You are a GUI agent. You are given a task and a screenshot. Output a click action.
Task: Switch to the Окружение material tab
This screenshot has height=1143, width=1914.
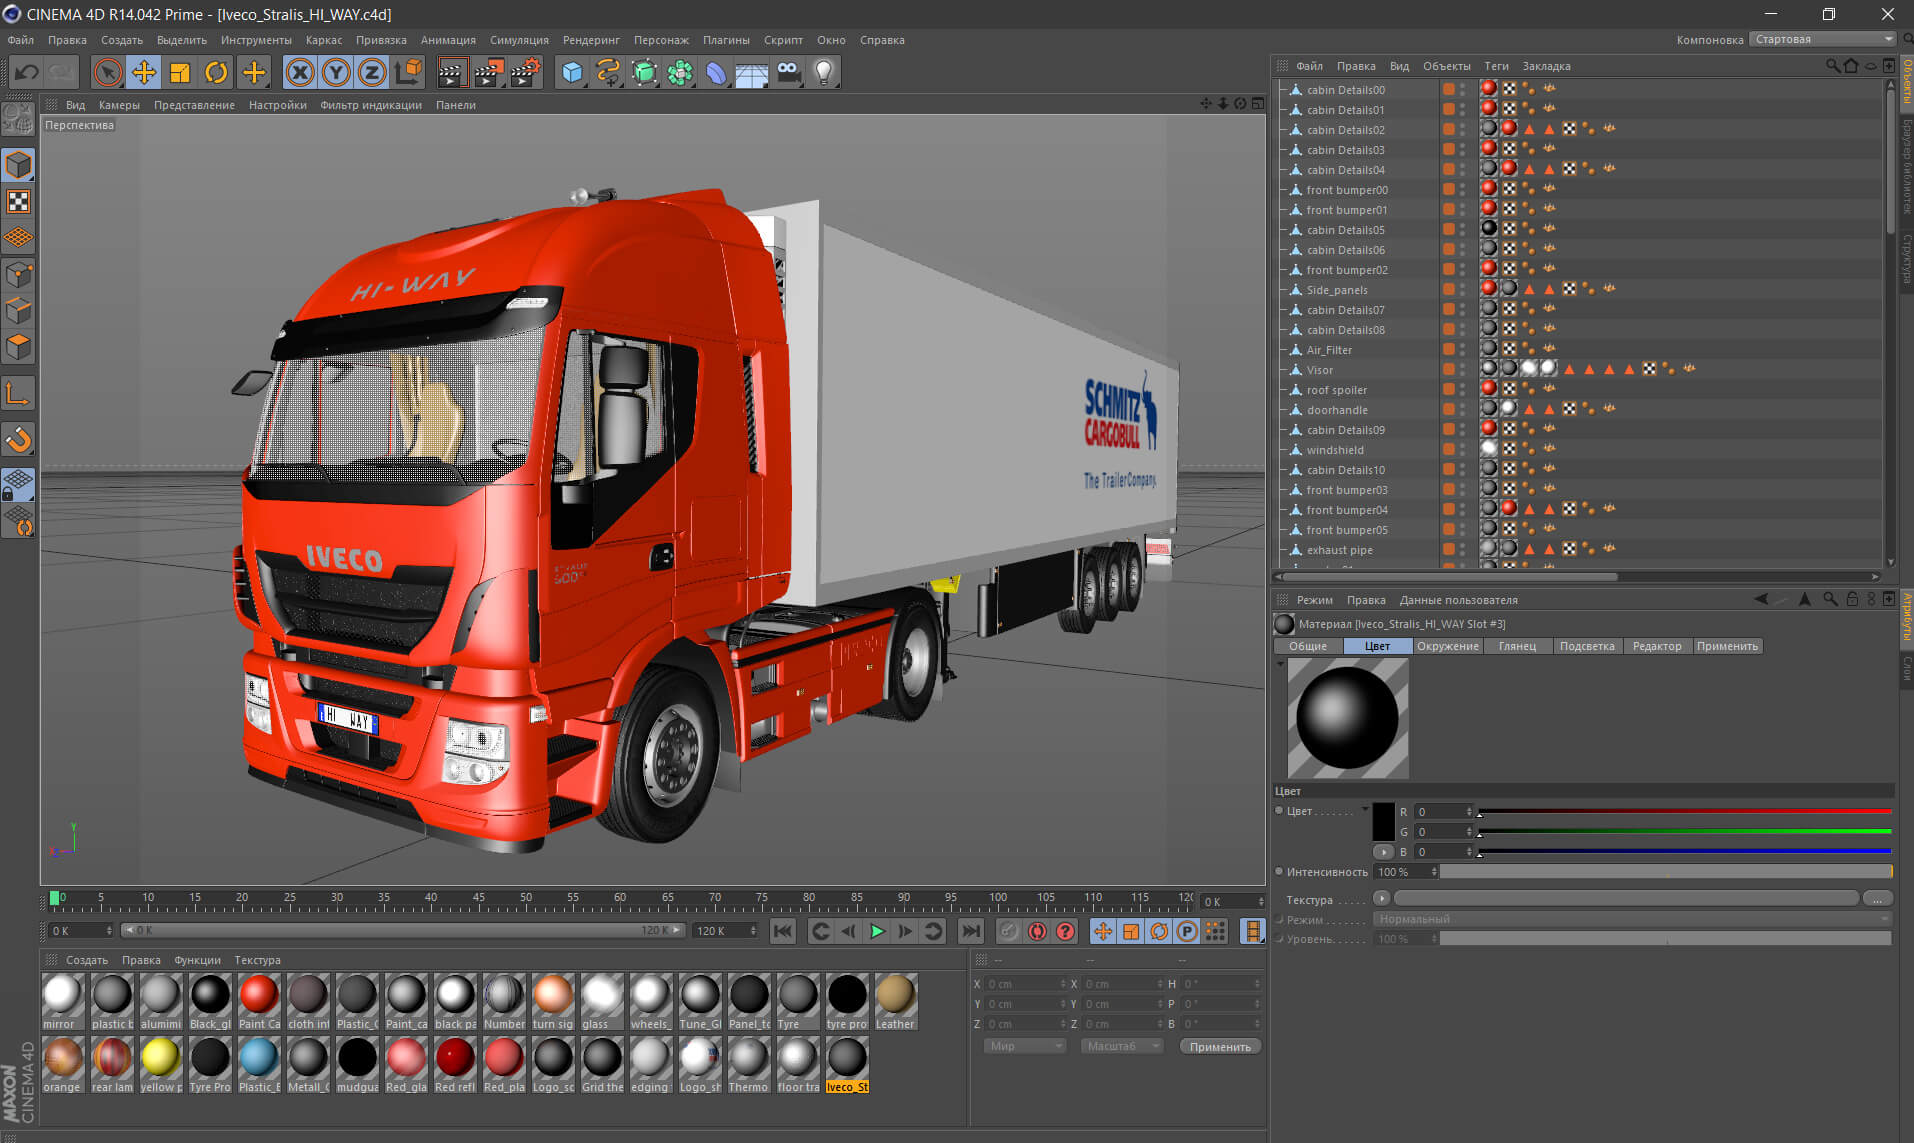[1447, 646]
